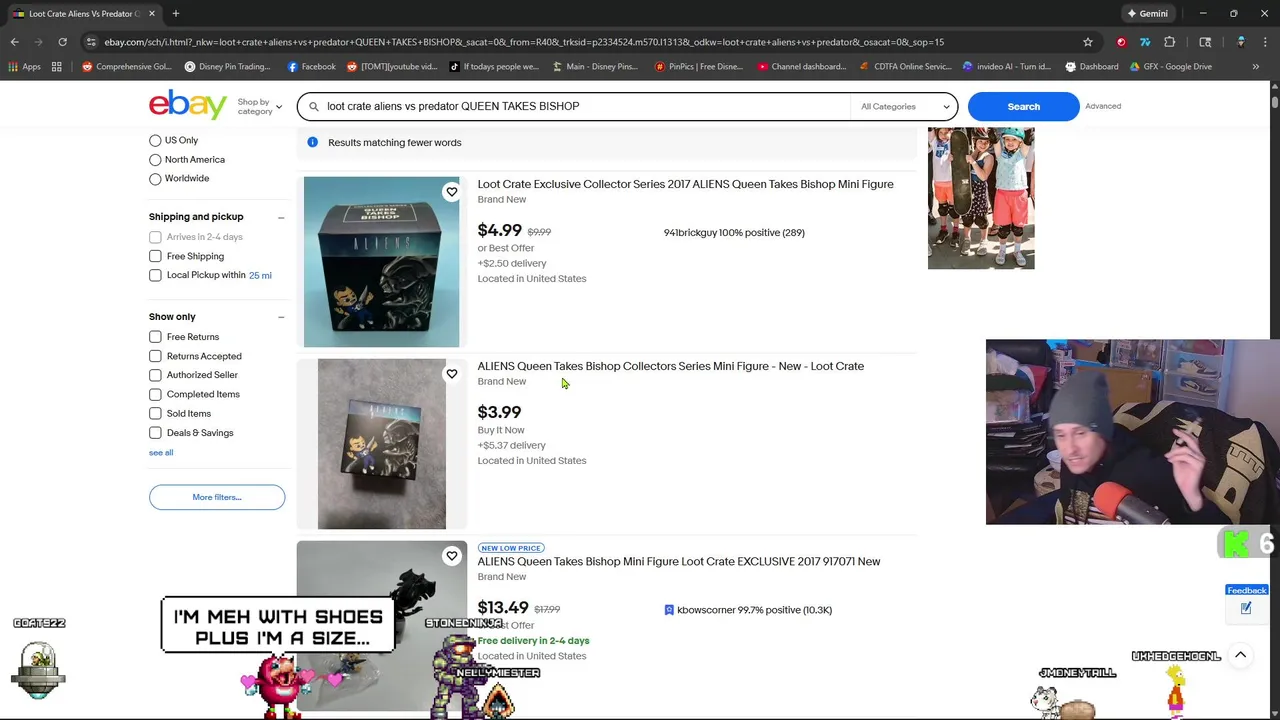Reload the current browser page
The height and width of the screenshot is (720, 1280).
[62, 42]
